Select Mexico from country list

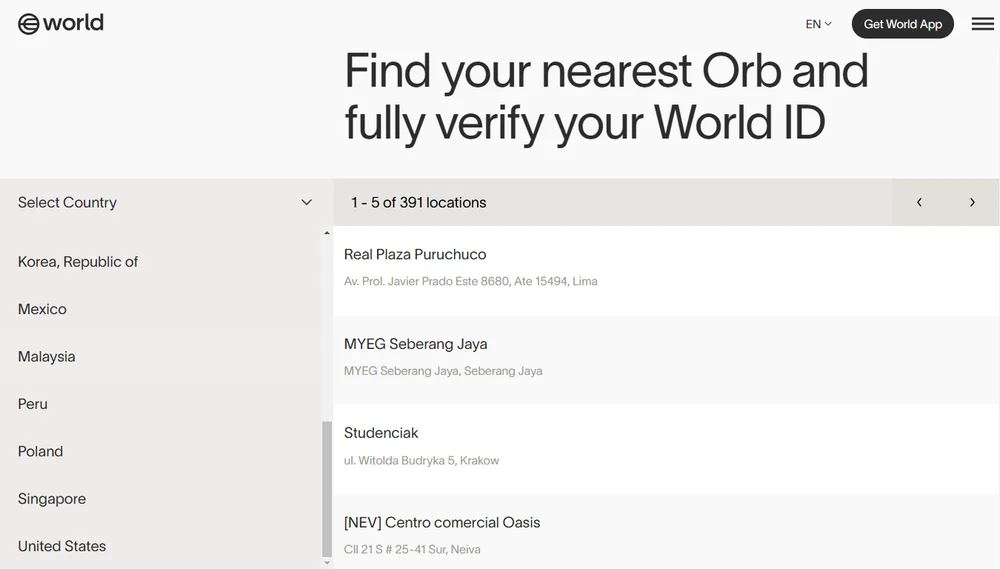tap(42, 309)
